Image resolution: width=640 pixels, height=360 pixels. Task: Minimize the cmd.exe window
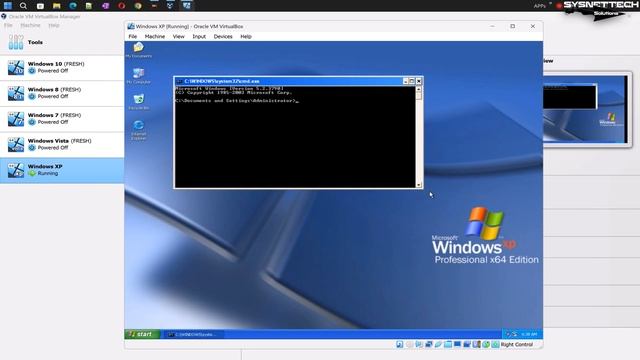pos(405,81)
